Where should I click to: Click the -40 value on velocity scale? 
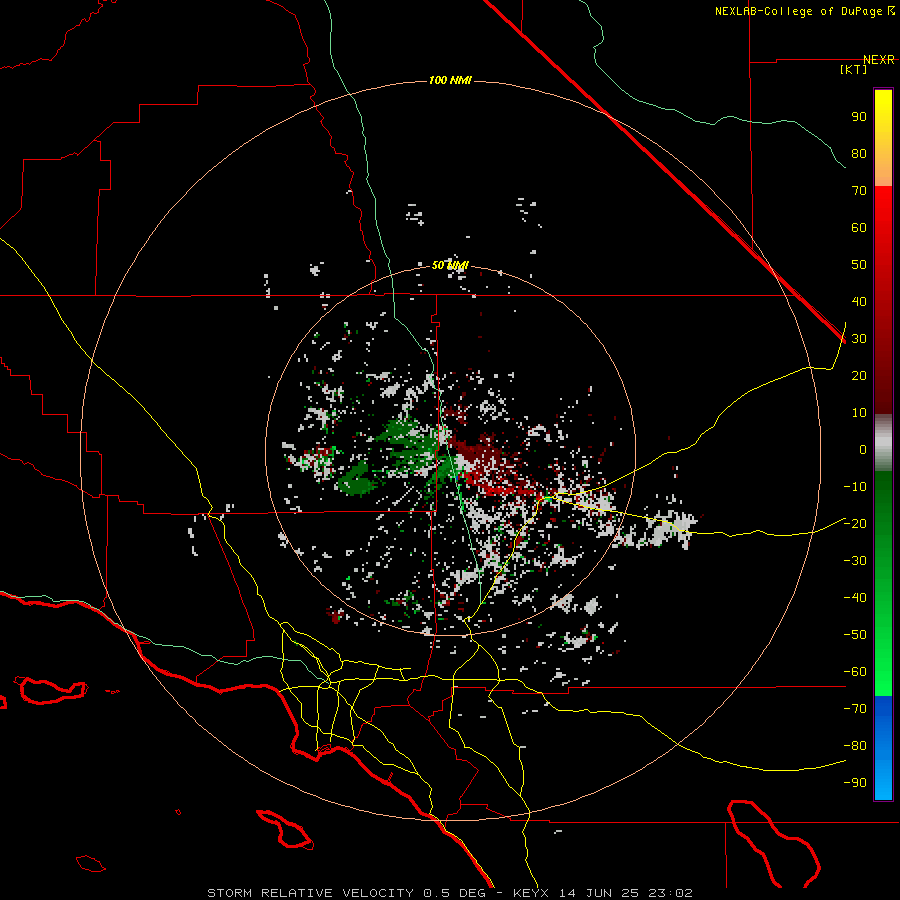855,598
